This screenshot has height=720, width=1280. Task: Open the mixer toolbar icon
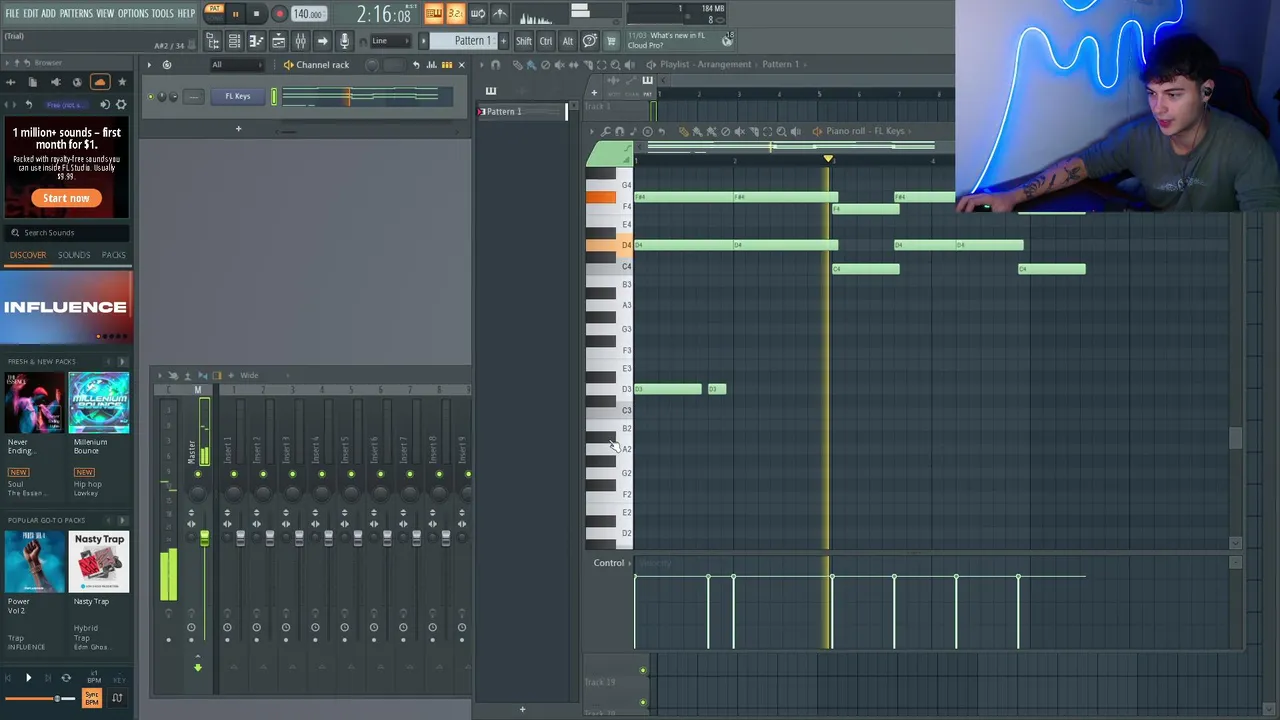click(x=300, y=41)
